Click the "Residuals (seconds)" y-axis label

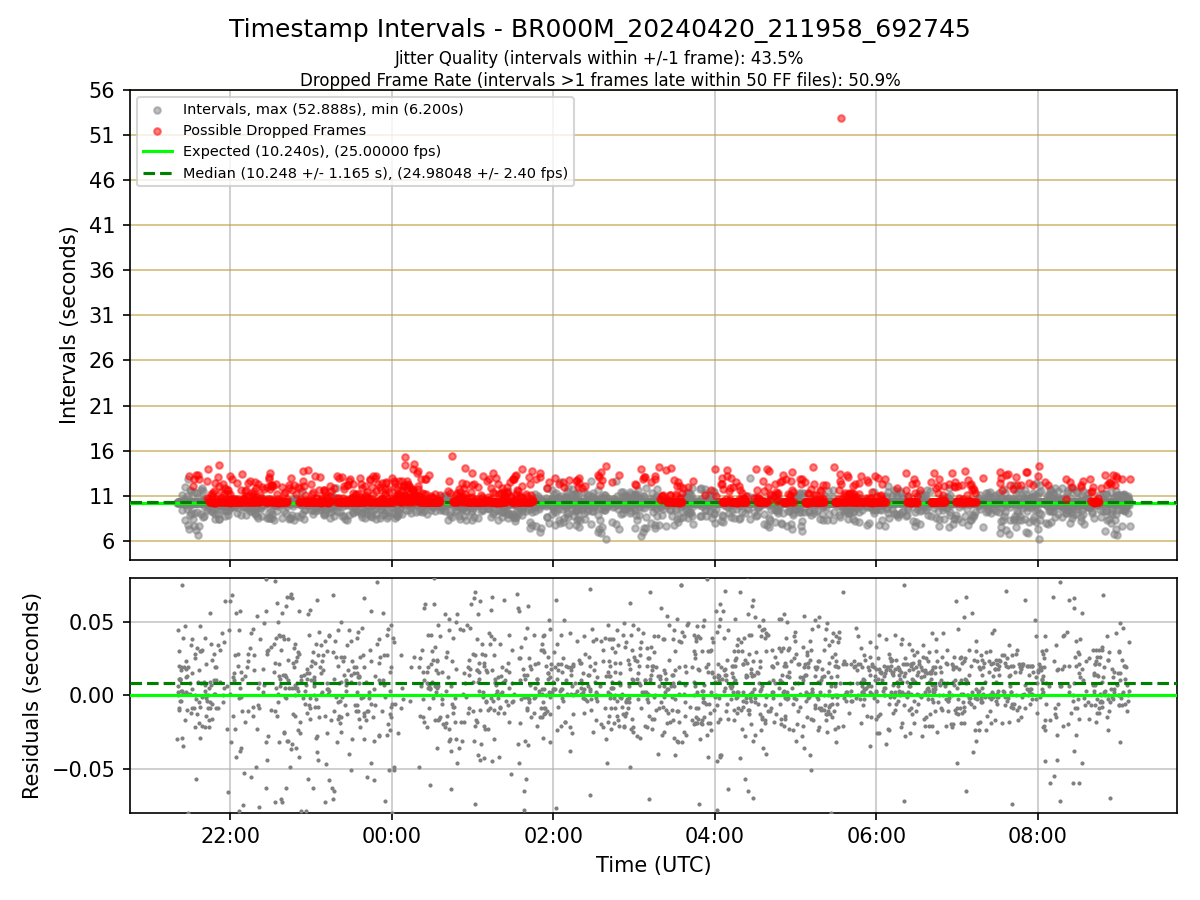(x=31, y=696)
